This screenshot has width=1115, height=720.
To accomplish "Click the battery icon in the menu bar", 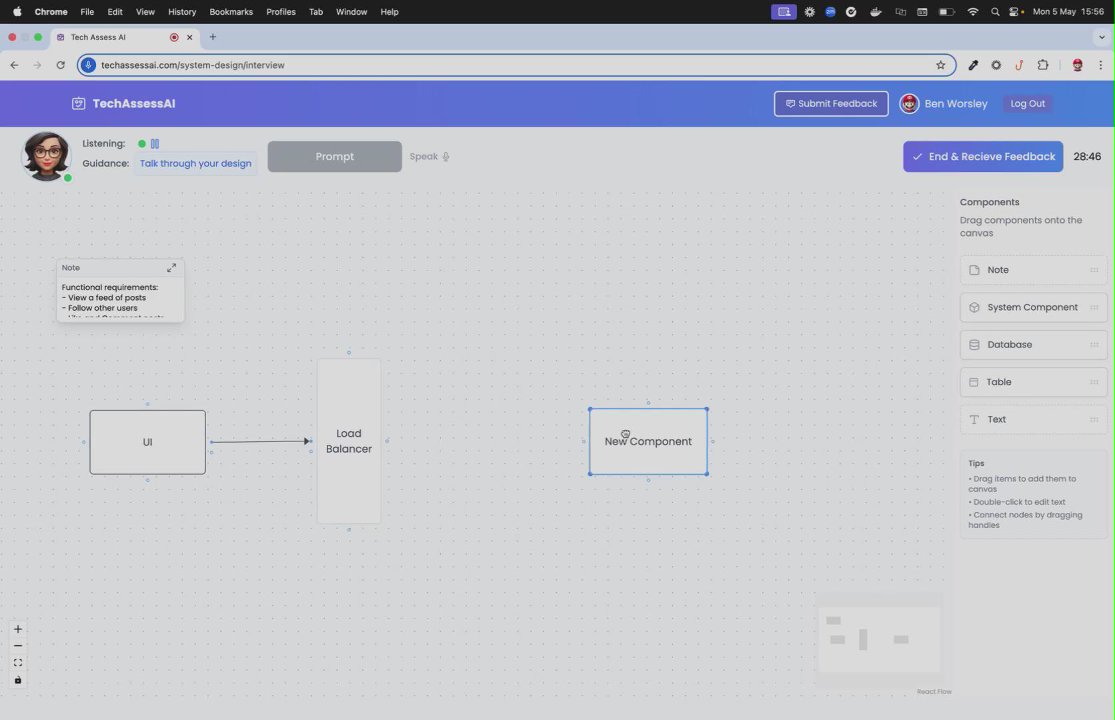I will [946, 12].
